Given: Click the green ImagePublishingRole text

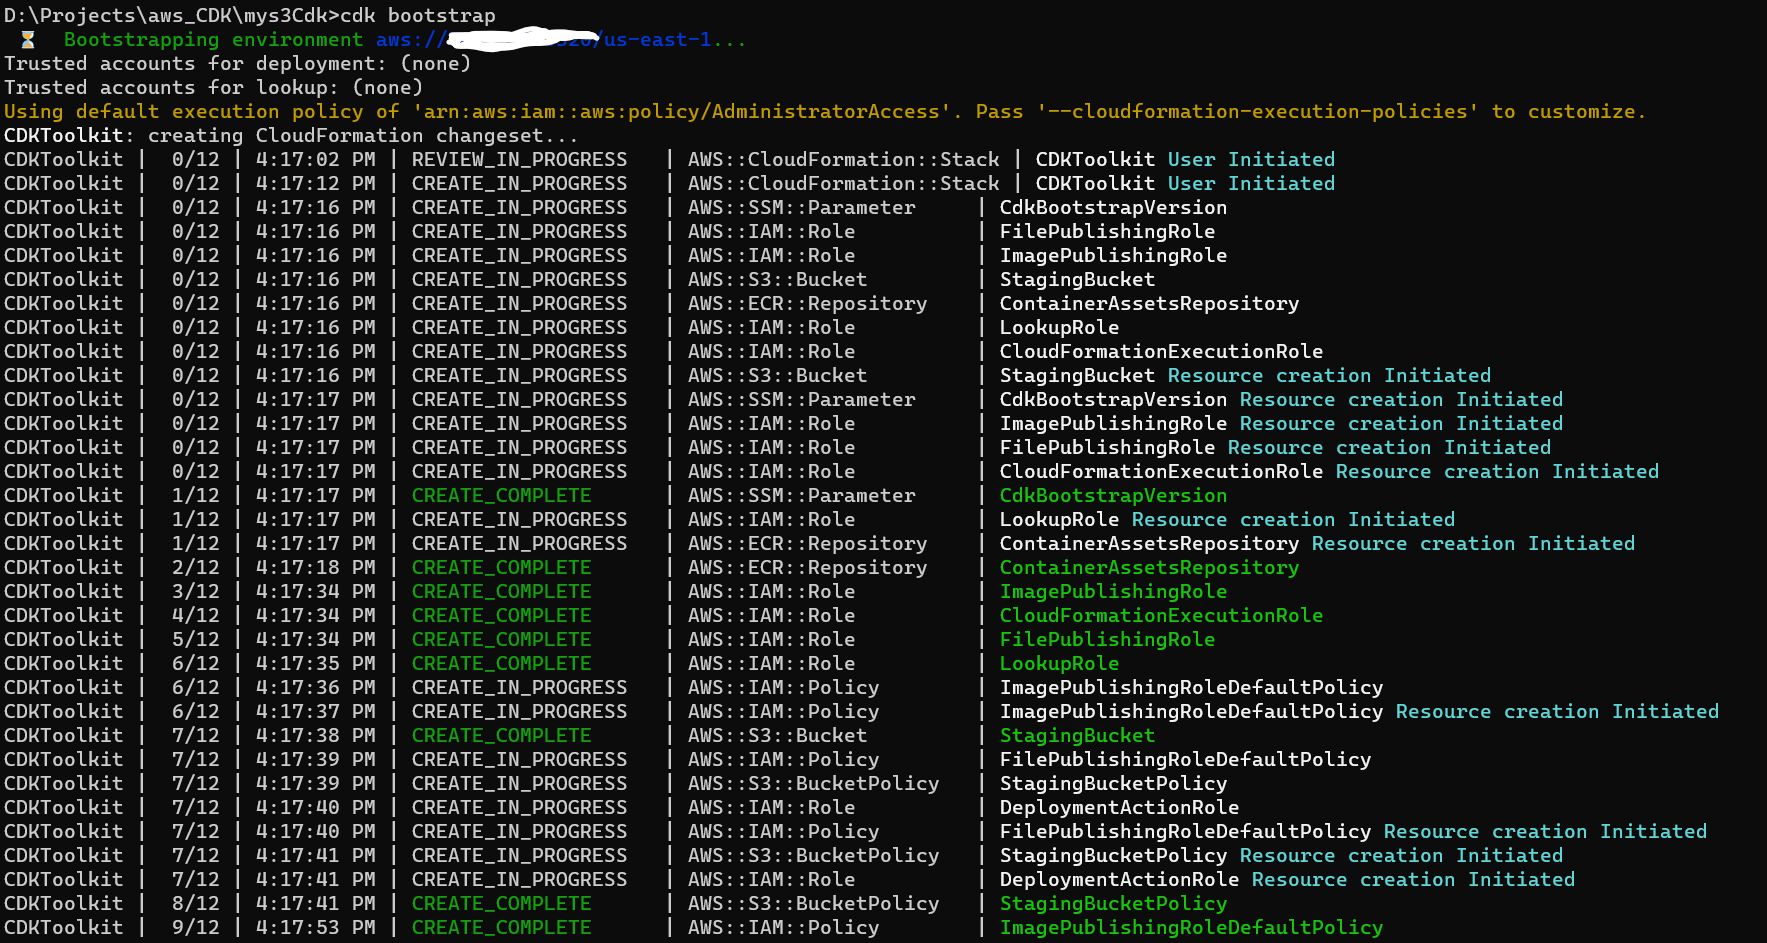Looking at the screenshot, I should click(x=1113, y=592).
